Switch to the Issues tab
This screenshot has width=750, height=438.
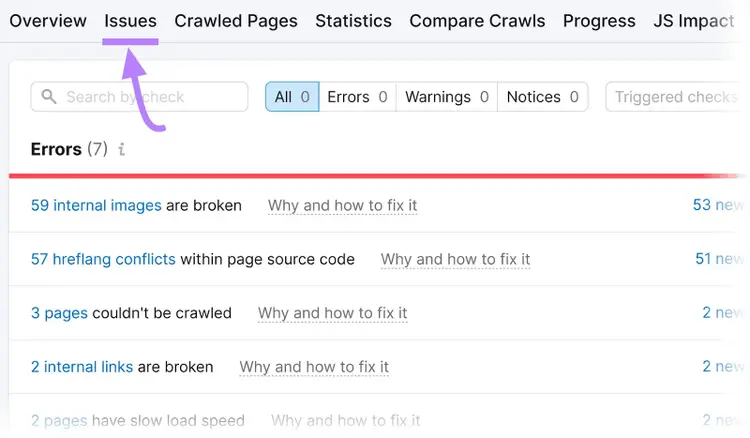coord(130,21)
